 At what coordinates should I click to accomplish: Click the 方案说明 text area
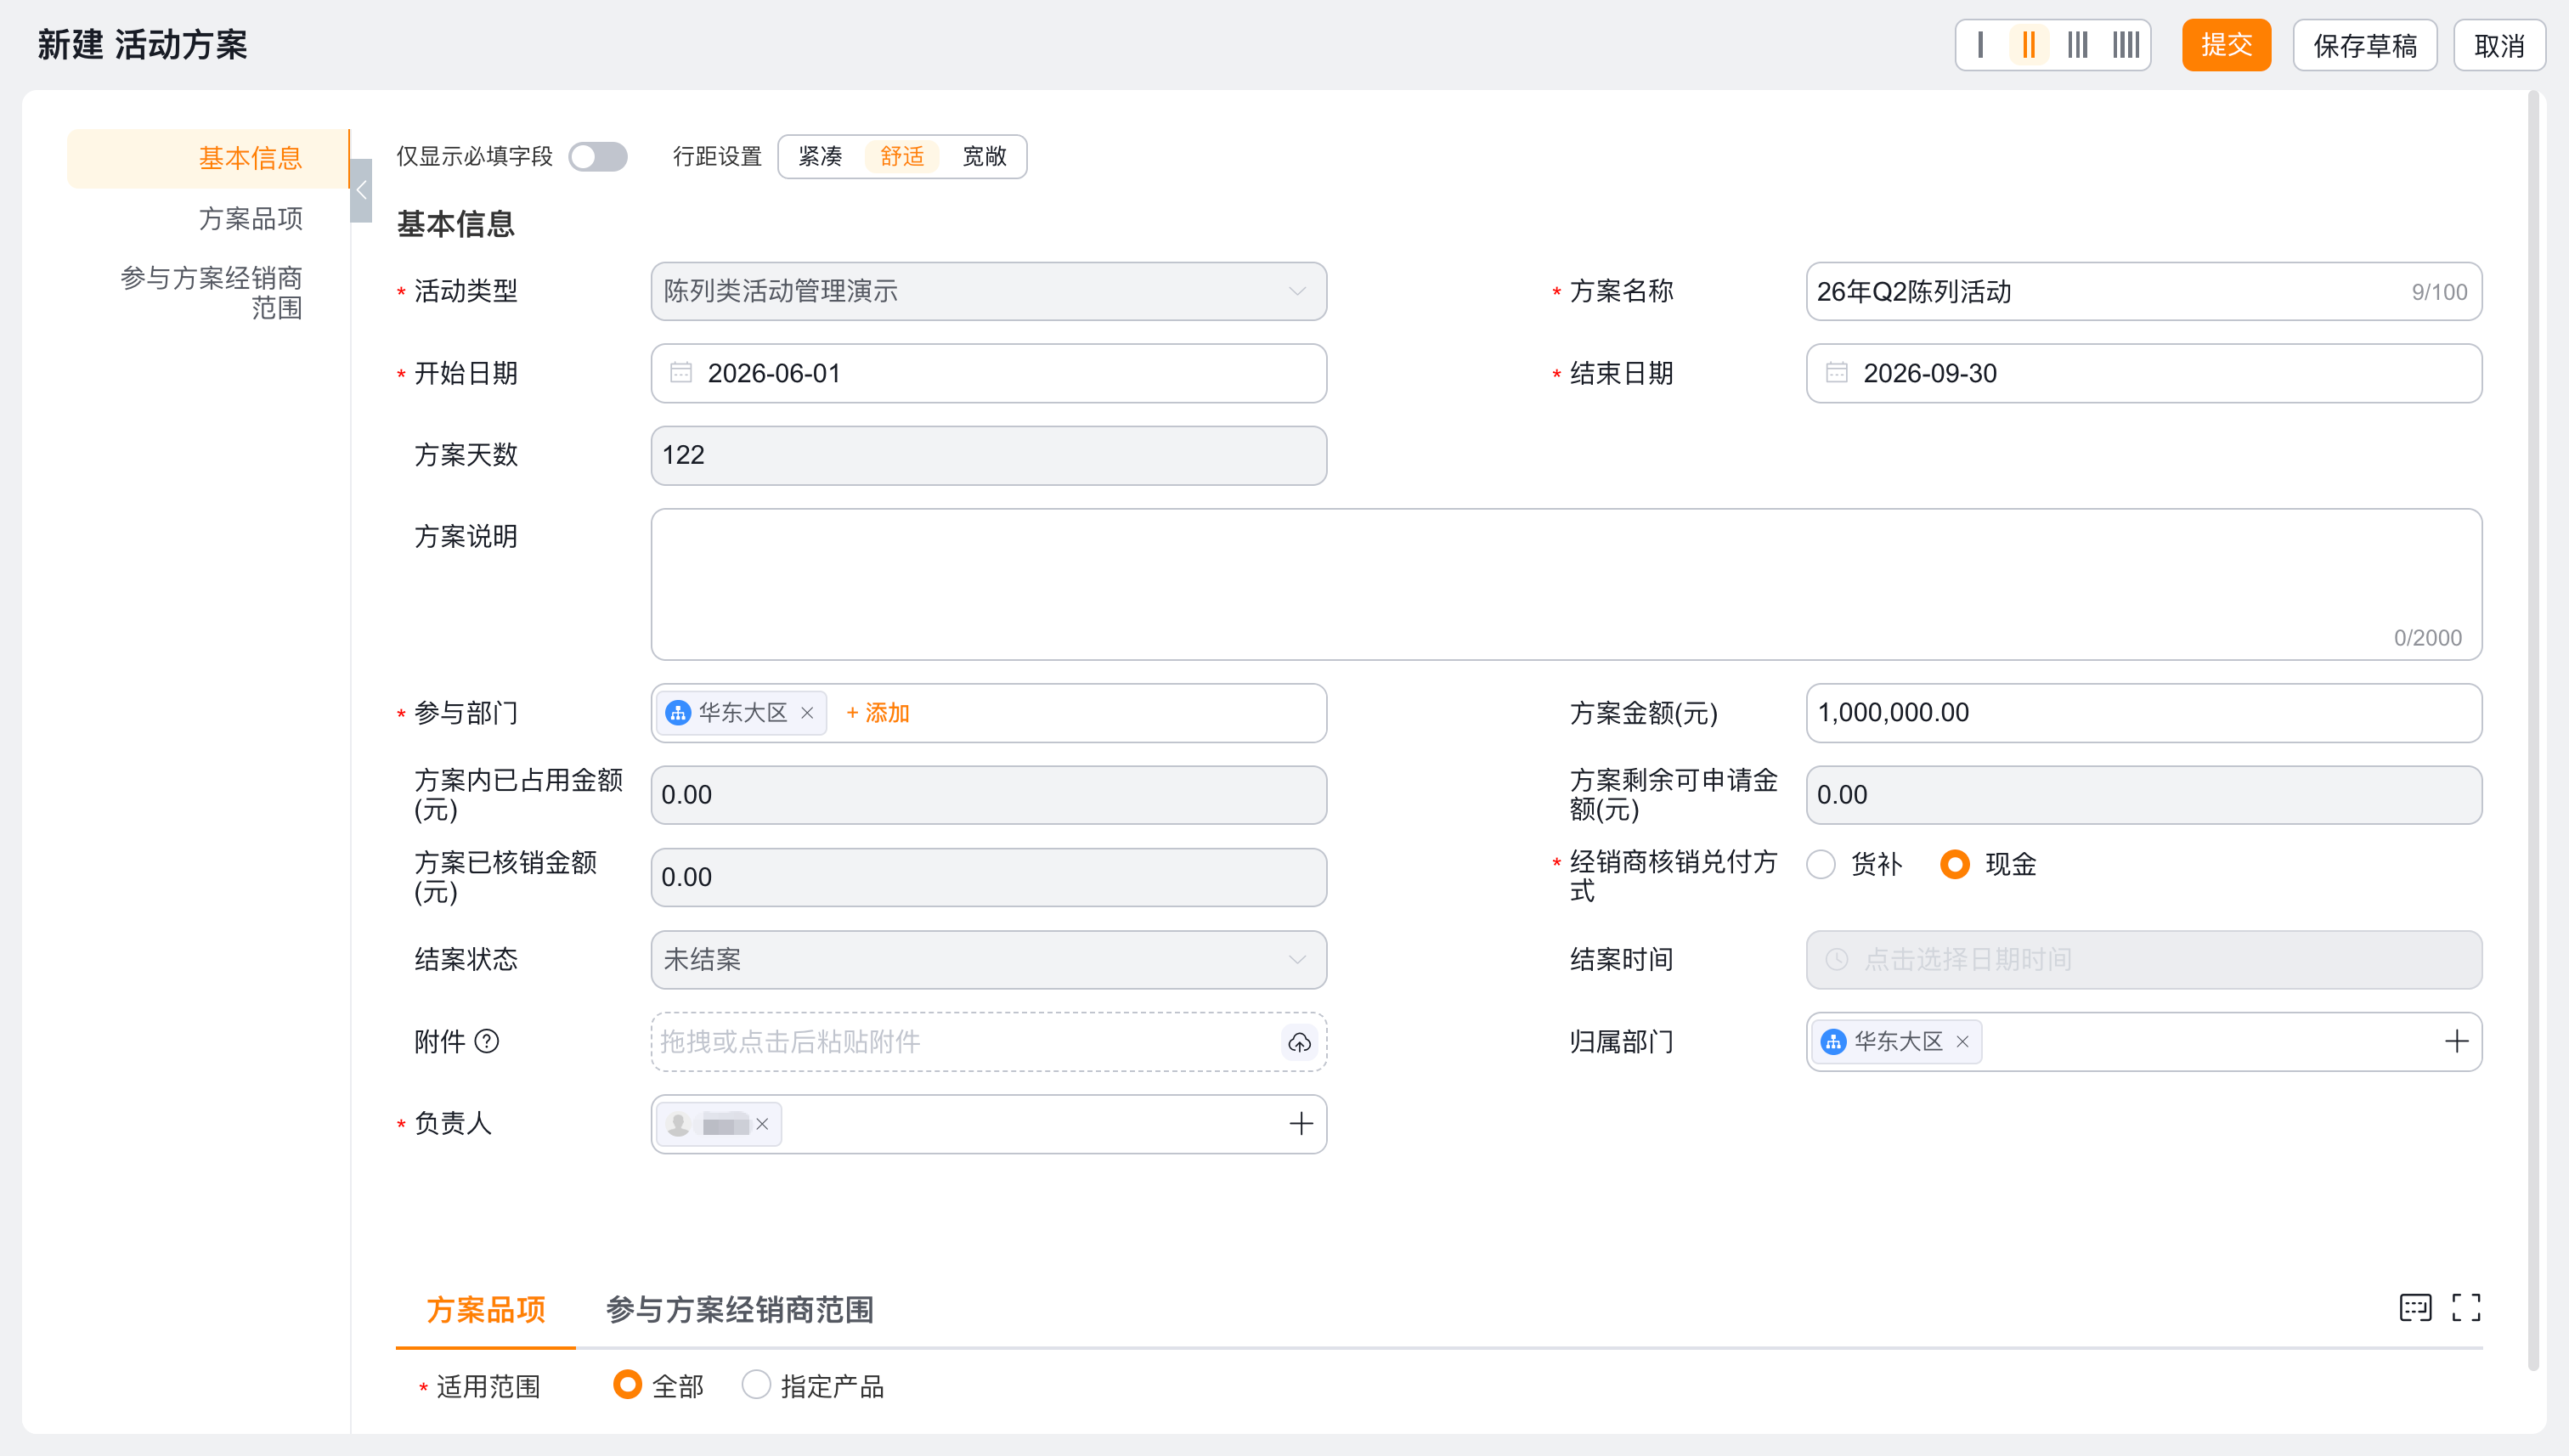1566,584
